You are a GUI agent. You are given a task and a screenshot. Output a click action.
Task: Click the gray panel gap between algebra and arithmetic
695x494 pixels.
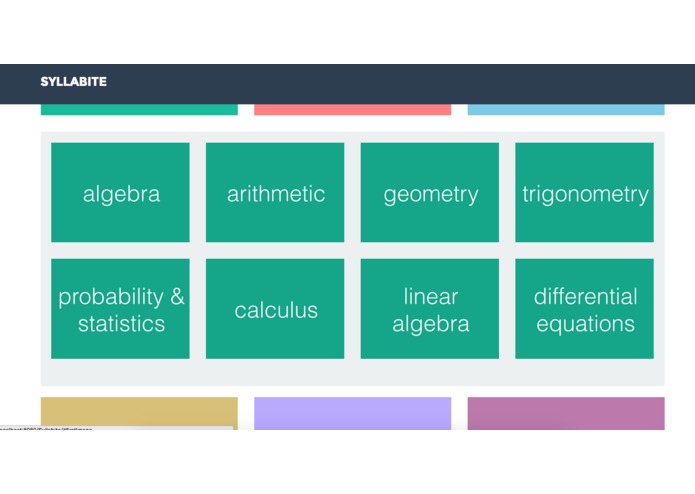tap(198, 192)
